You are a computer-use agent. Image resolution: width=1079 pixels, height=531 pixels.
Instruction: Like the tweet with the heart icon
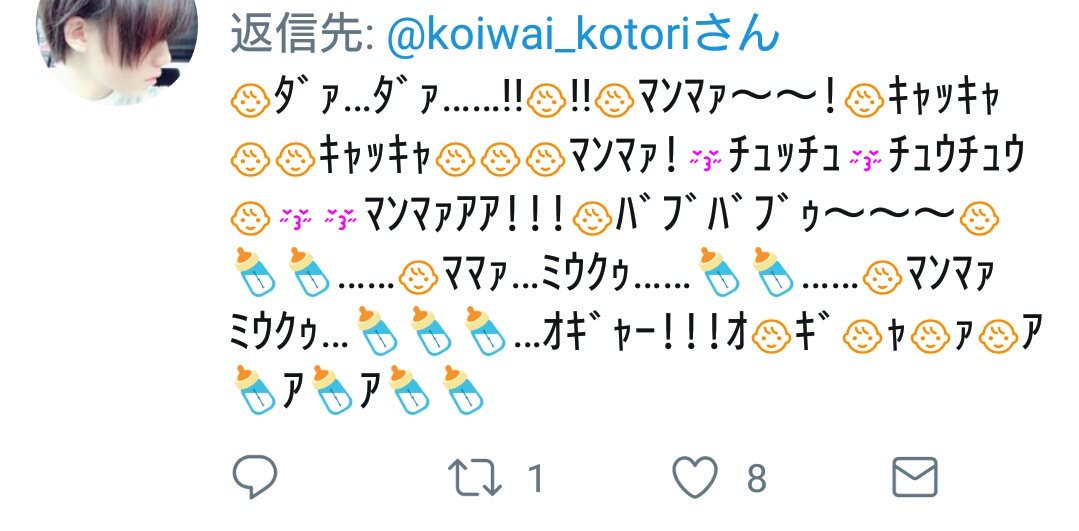[x=694, y=477]
